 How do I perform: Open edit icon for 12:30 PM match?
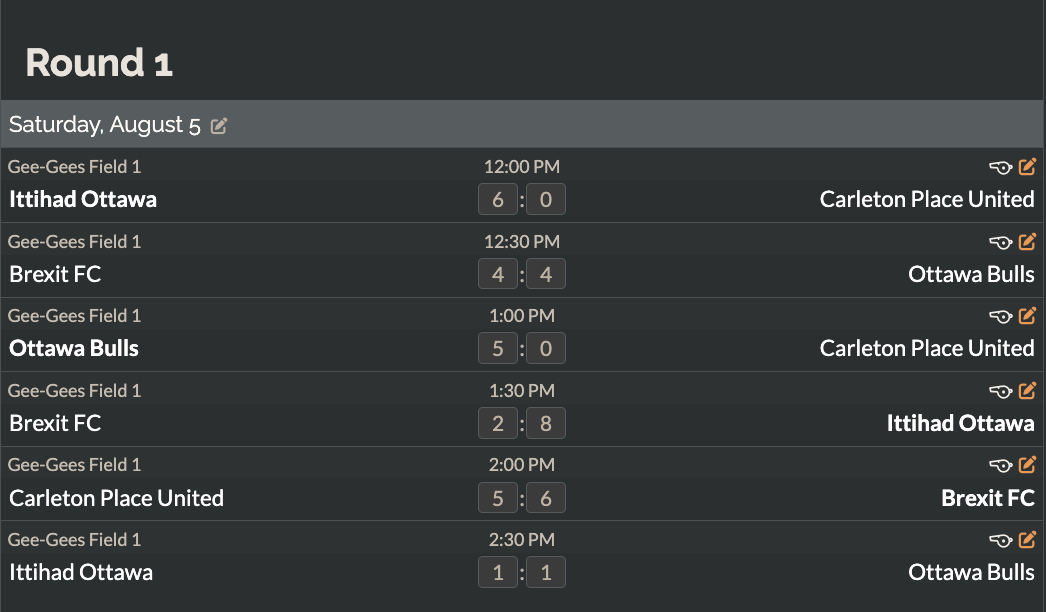(1027, 241)
